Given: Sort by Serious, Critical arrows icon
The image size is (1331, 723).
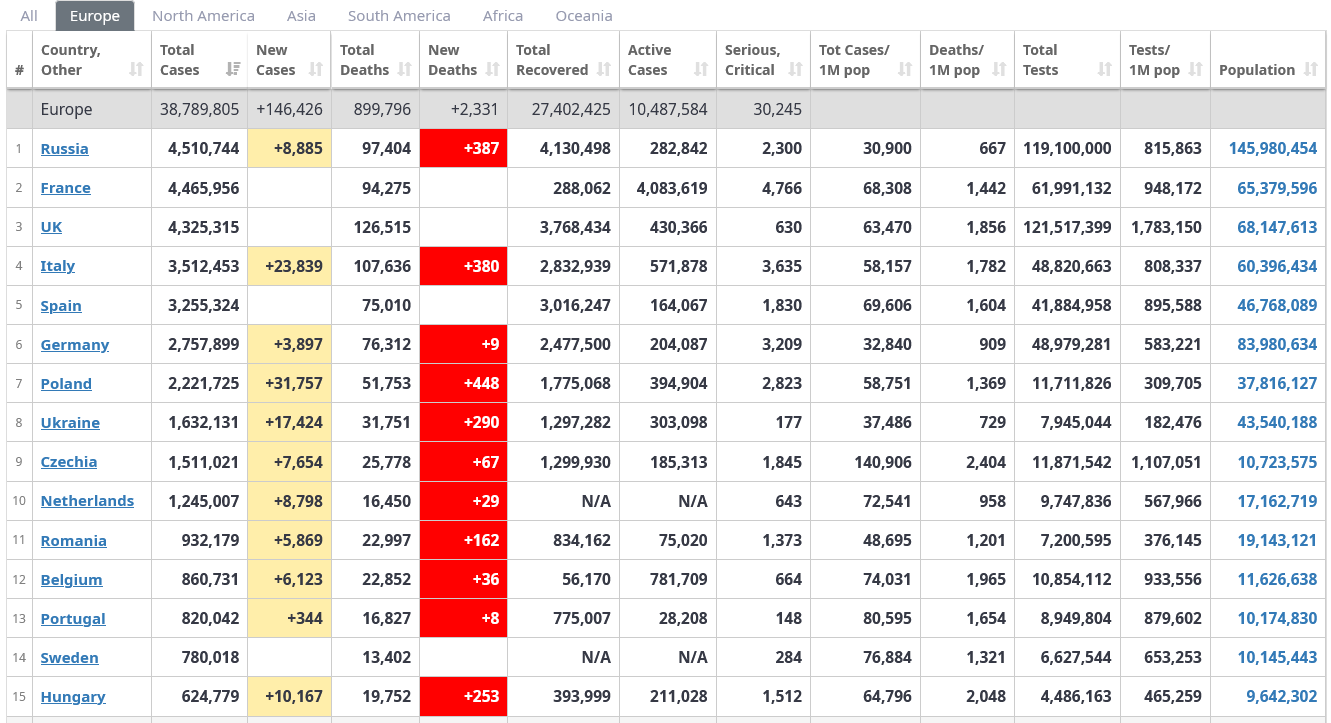Looking at the screenshot, I should tap(795, 70).
